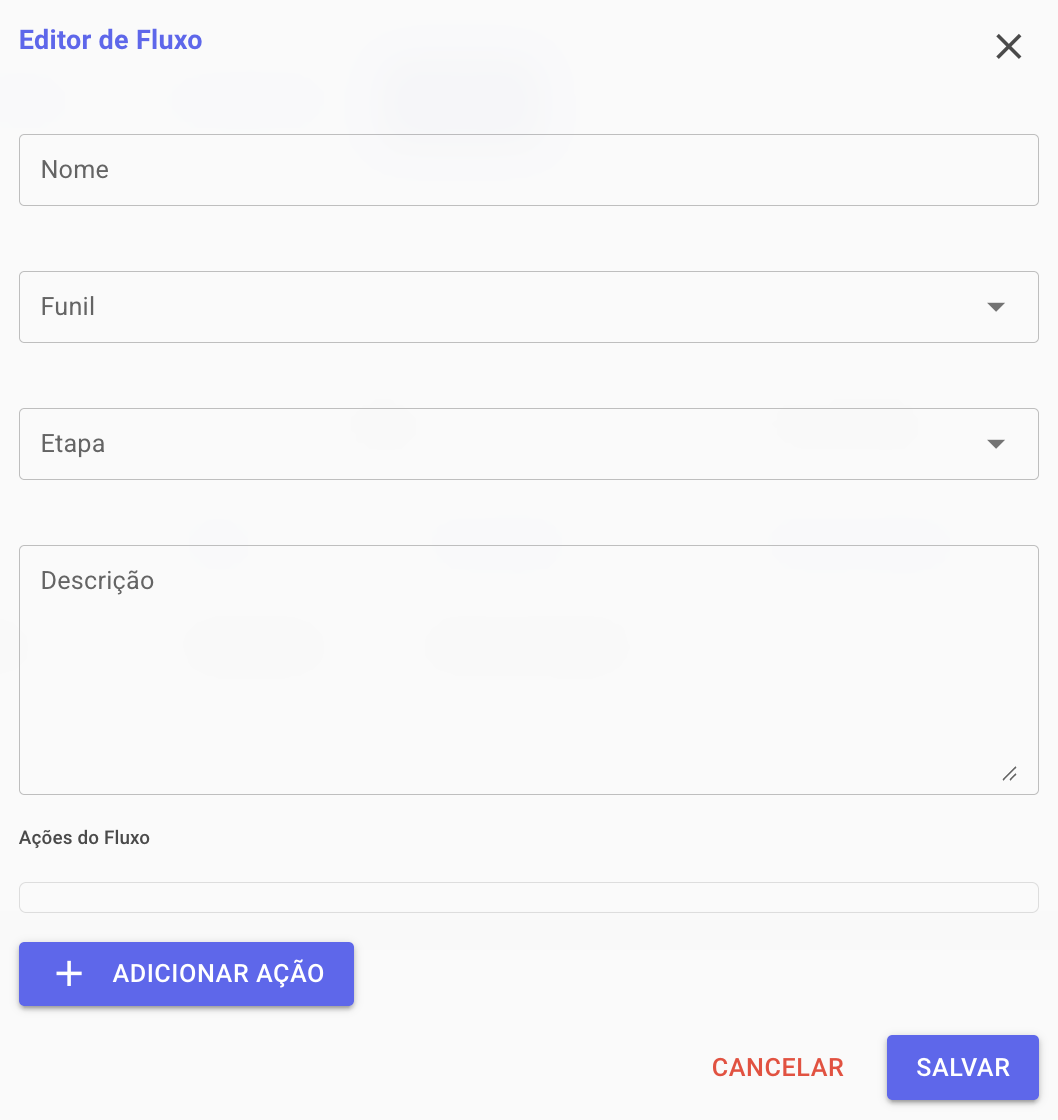Focus the Nome input field
The image size is (1058, 1120).
click(x=528, y=170)
